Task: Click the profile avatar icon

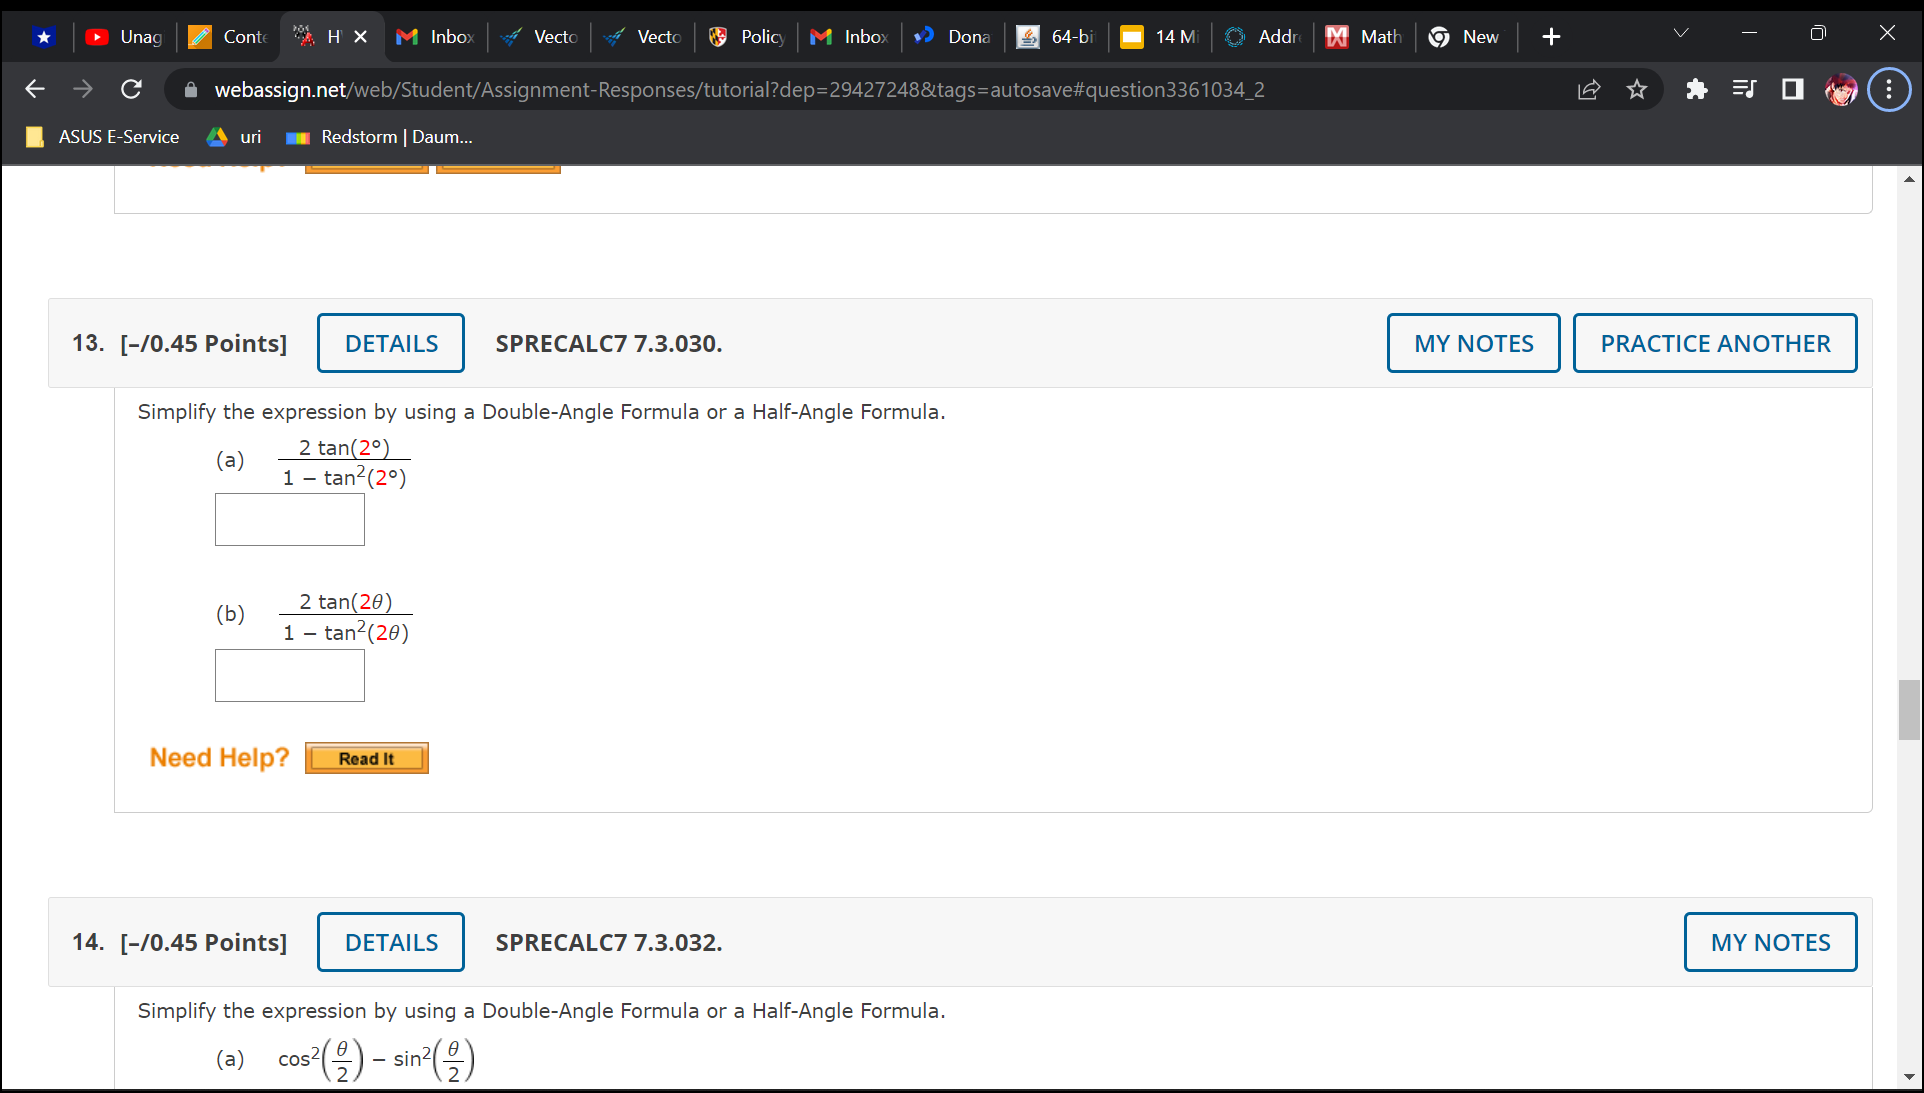Action: [x=1840, y=90]
